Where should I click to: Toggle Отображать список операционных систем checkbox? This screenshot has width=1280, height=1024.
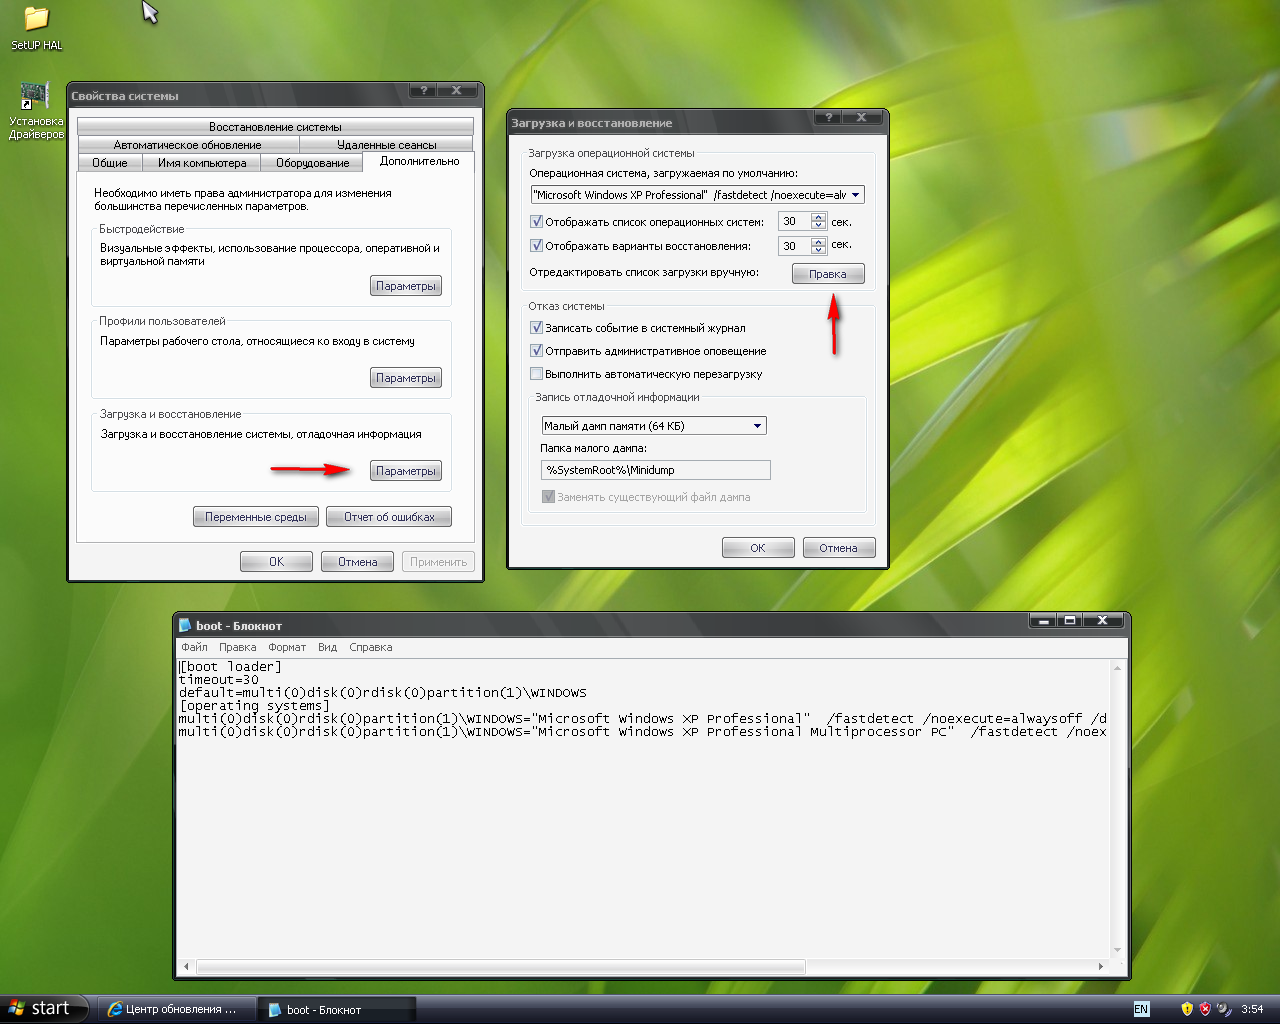(537, 222)
